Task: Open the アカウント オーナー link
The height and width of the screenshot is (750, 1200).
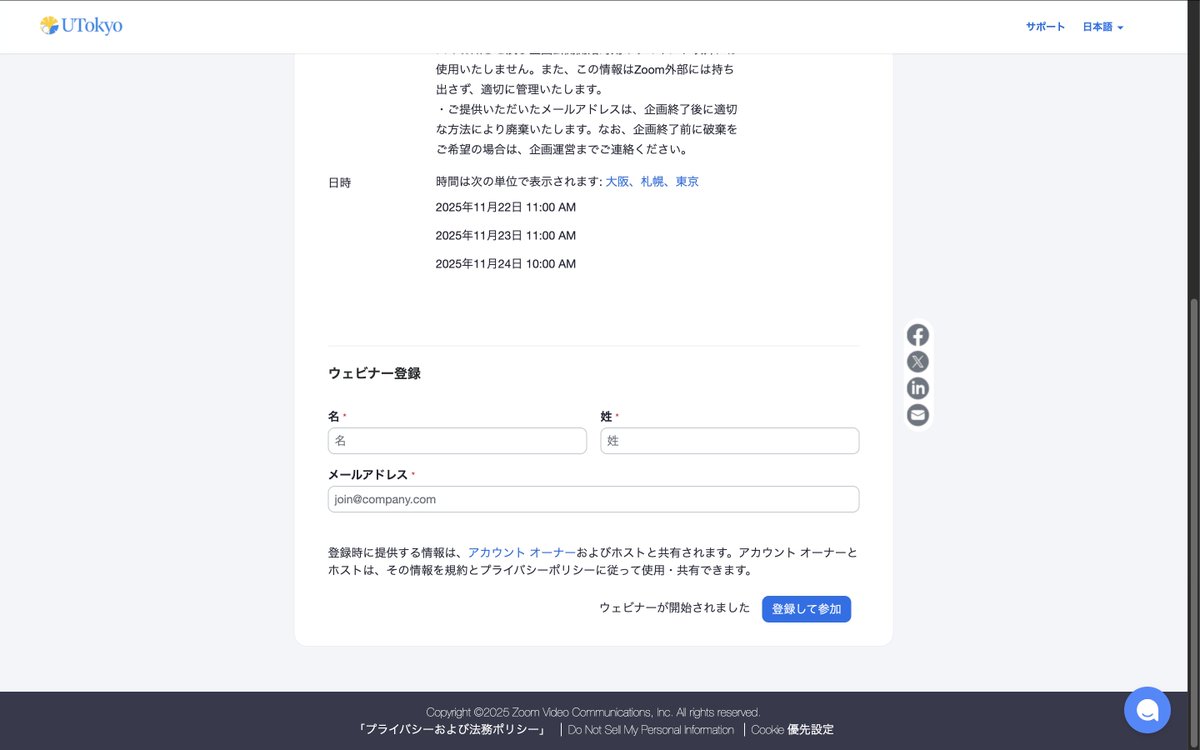Action: 522,552
